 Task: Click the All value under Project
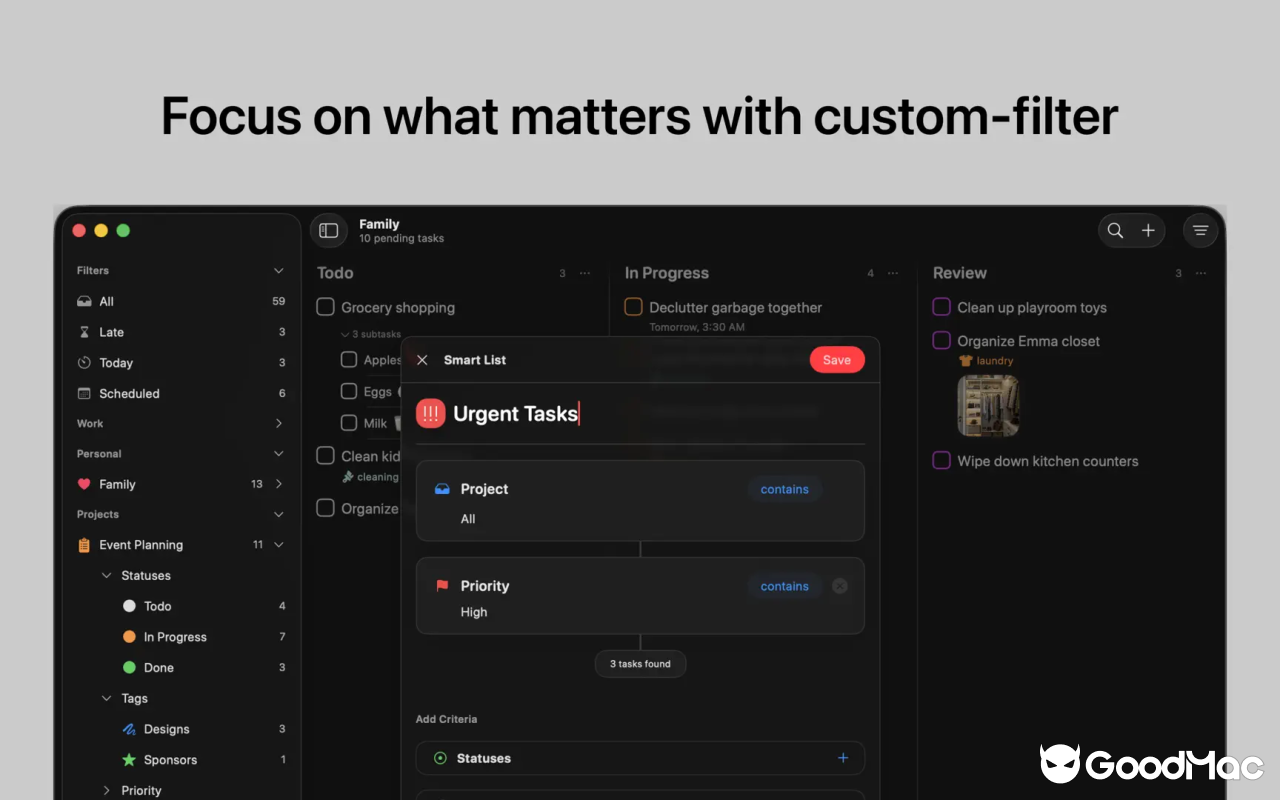click(x=468, y=519)
